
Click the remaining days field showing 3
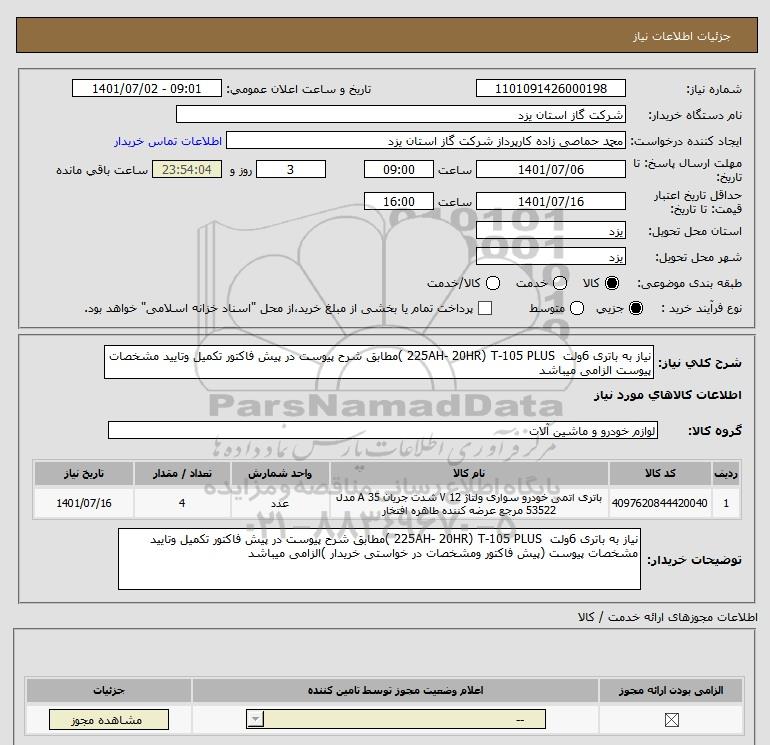pos(291,169)
